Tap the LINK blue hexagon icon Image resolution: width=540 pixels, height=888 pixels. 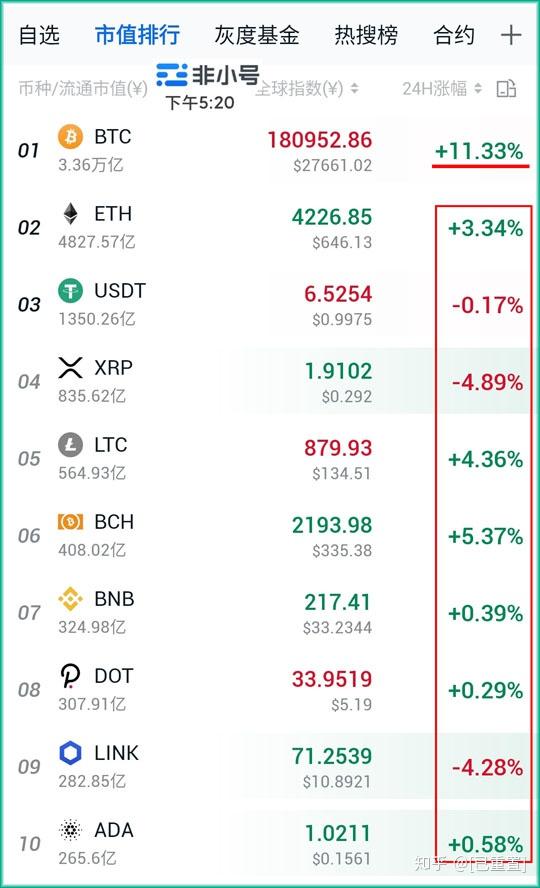(70, 753)
